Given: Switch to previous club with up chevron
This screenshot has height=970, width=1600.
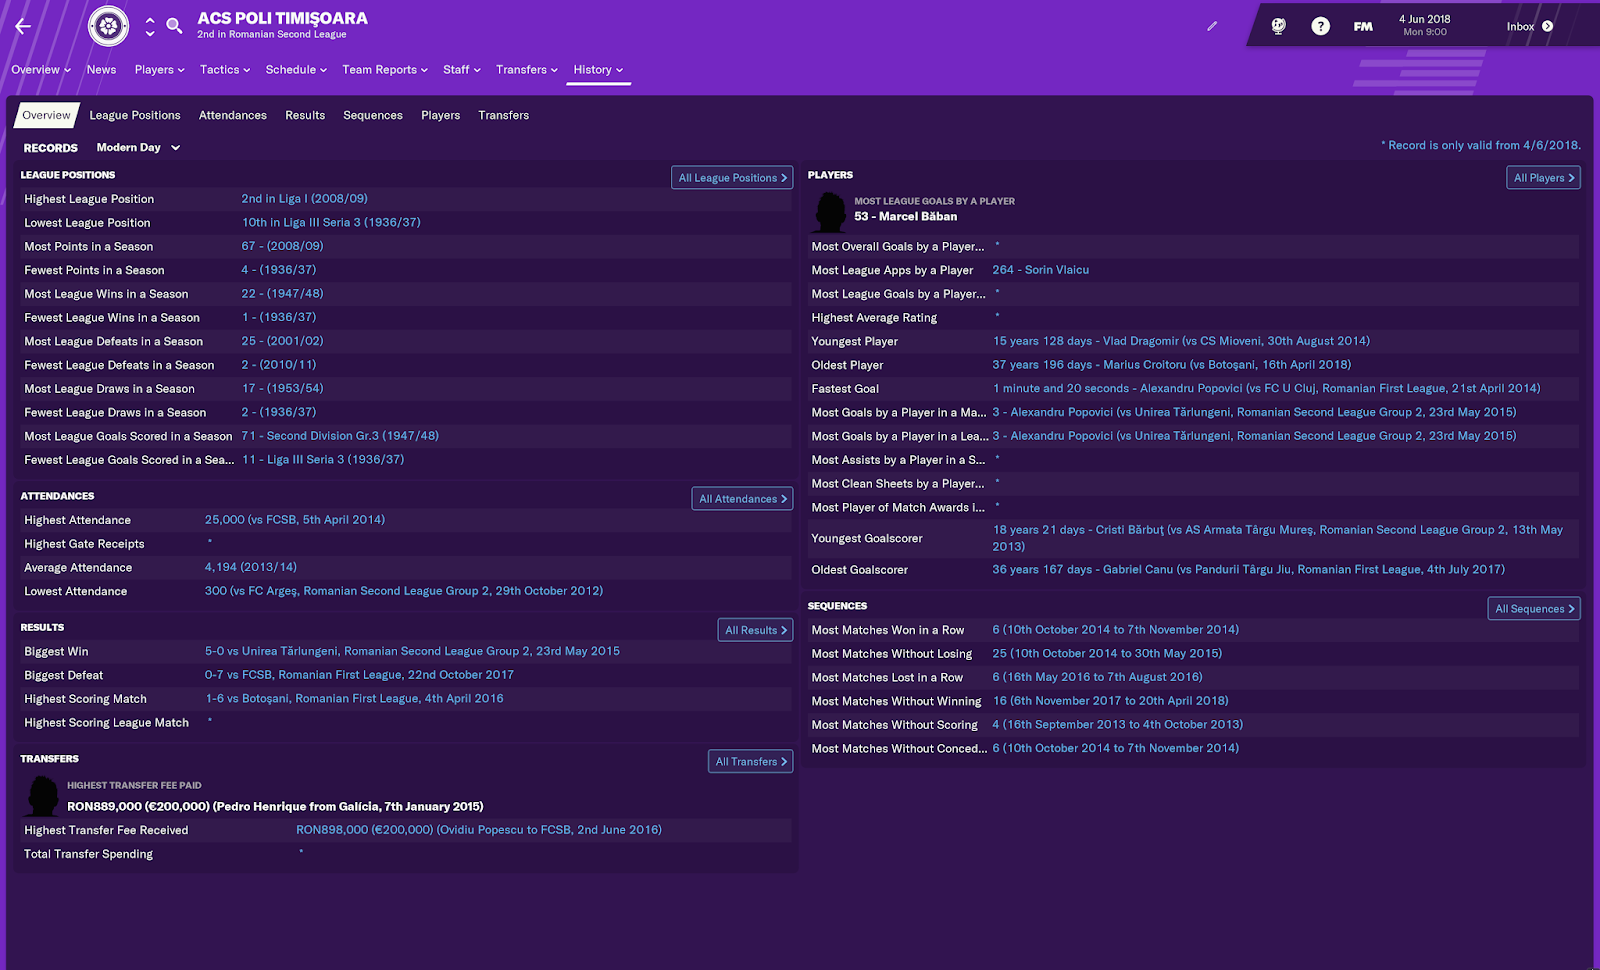Looking at the screenshot, I should pos(150,19).
